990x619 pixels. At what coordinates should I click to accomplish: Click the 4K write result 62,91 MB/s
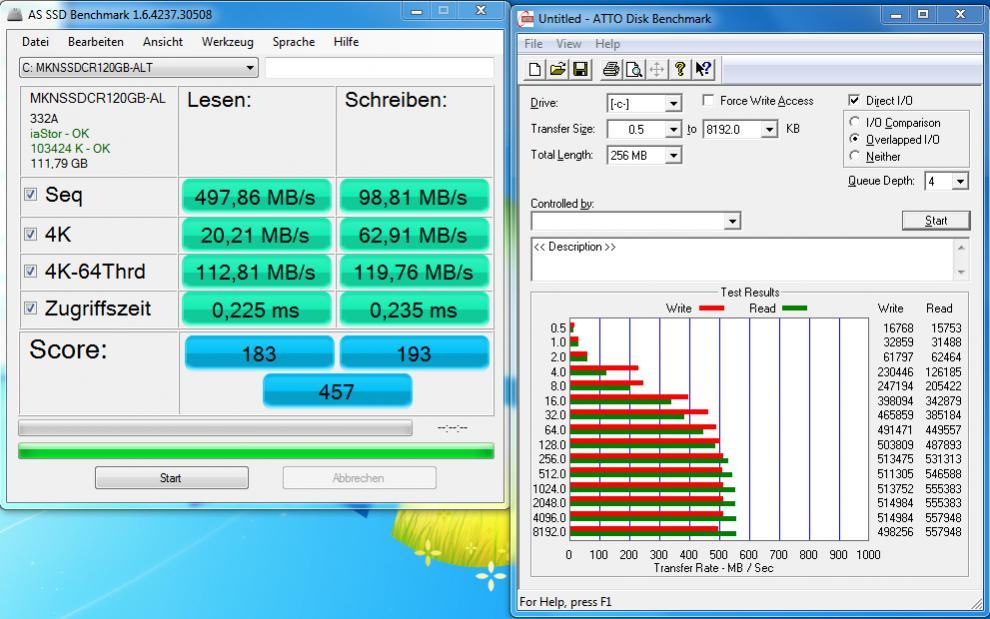(414, 235)
